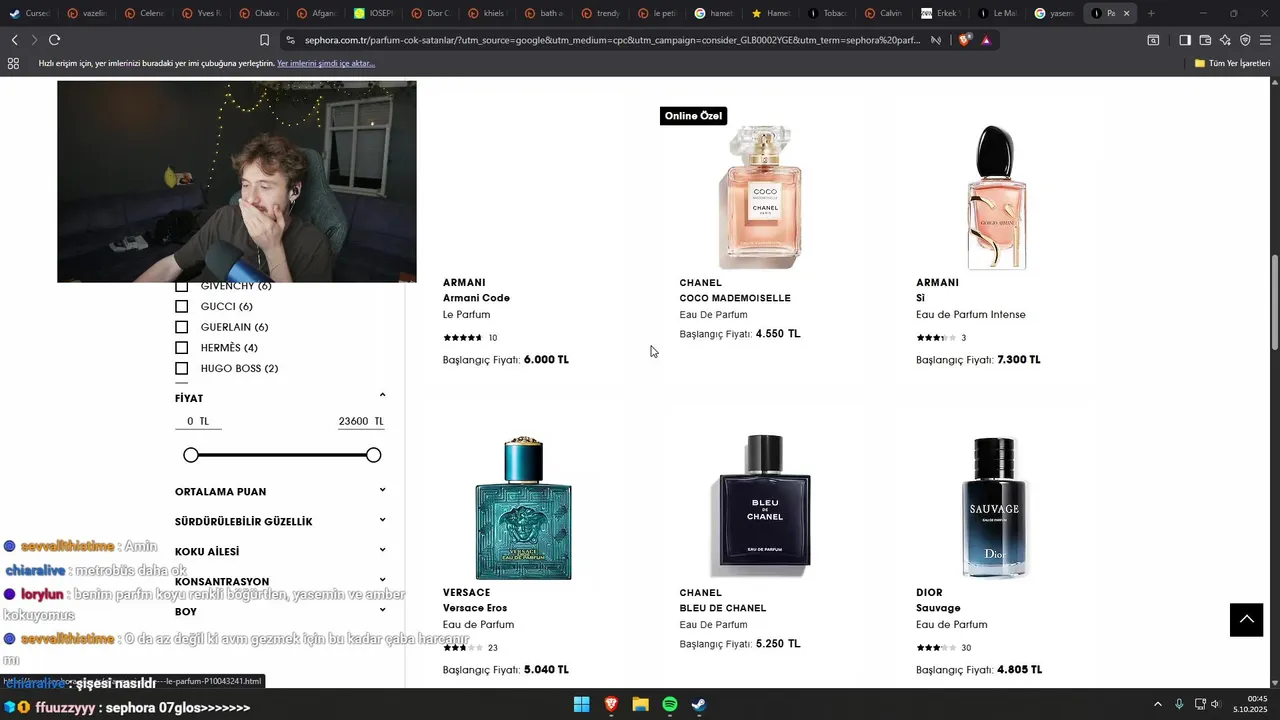This screenshot has width=1280, height=720.
Task: Grab the maximum price slider handle
Action: click(373, 455)
